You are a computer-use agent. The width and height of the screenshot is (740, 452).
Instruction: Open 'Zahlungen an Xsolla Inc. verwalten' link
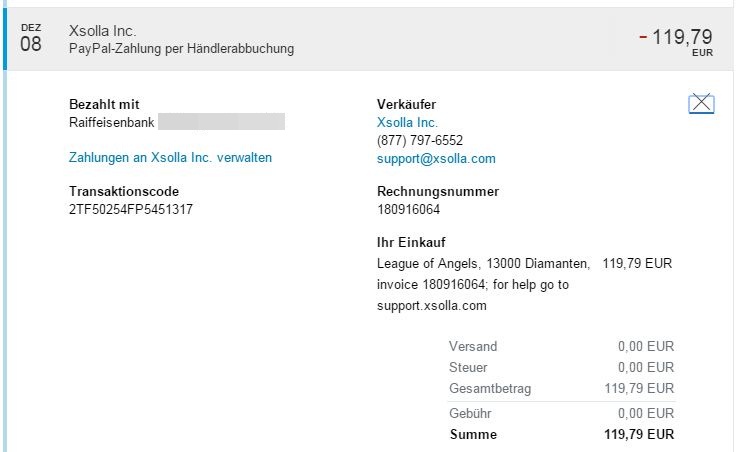click(170, 157)
